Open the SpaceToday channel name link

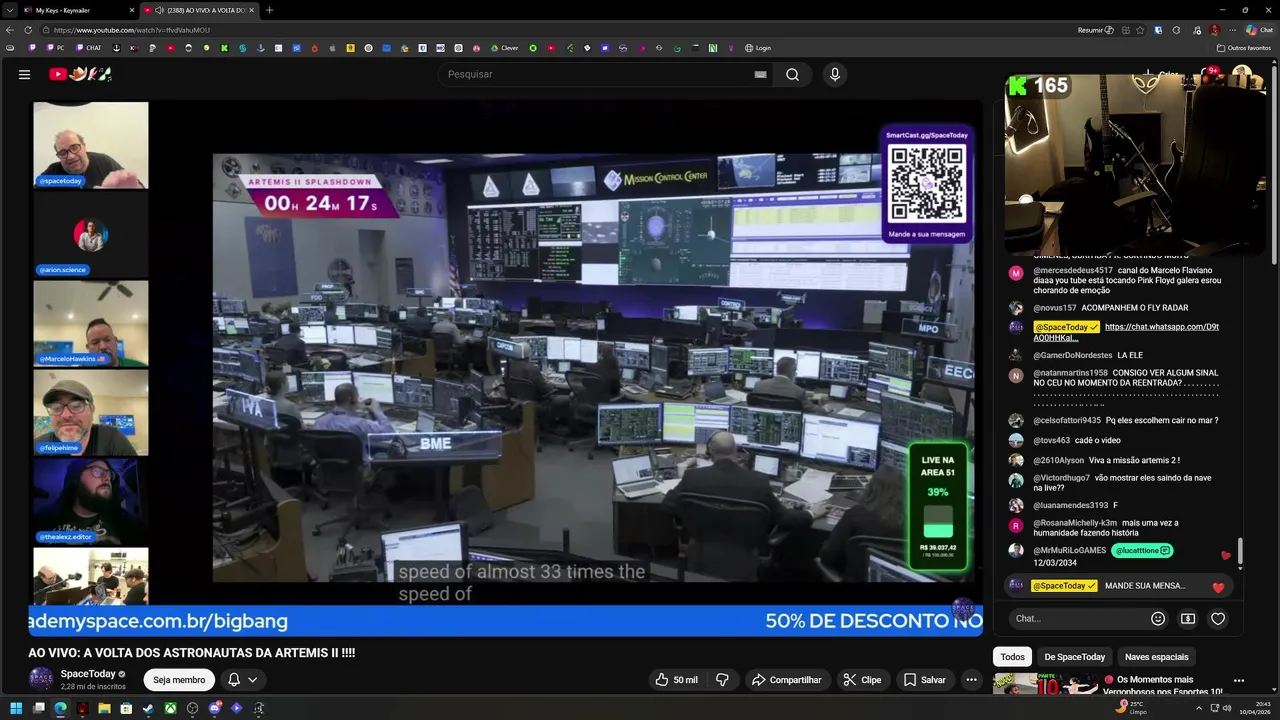88,674
